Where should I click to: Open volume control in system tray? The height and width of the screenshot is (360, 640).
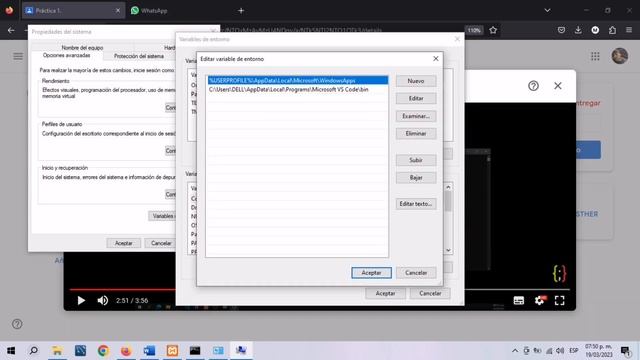click(560, 351)
